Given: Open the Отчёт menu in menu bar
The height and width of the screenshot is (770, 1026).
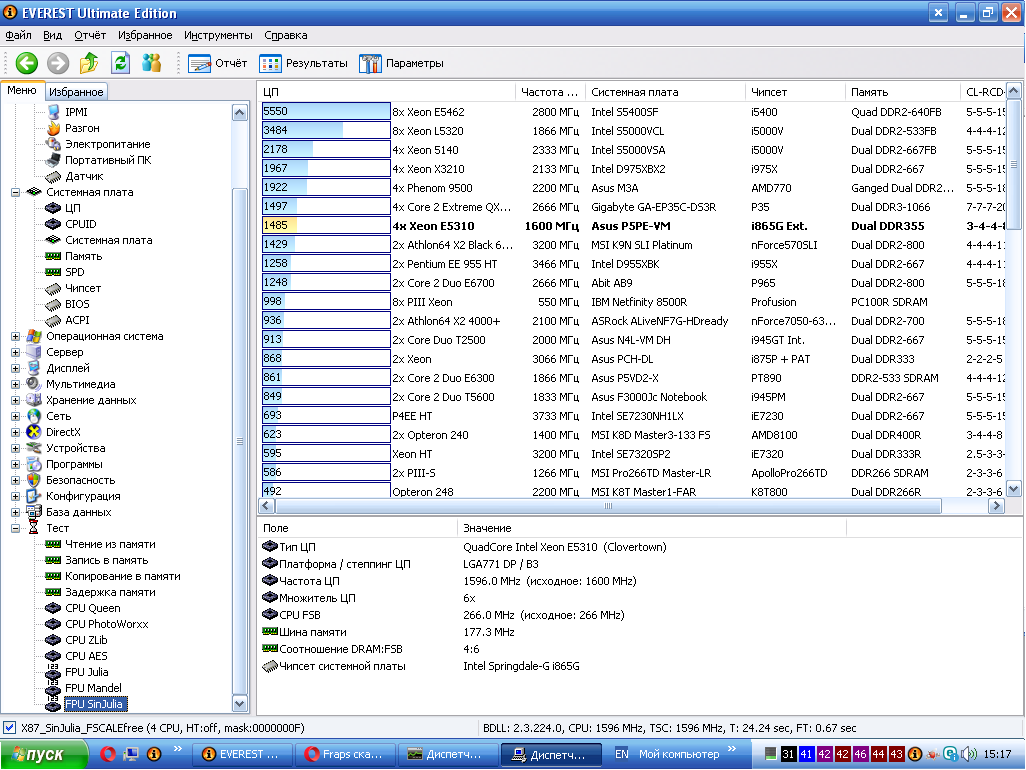Looking at the screenshot, I should click(90, 35).
